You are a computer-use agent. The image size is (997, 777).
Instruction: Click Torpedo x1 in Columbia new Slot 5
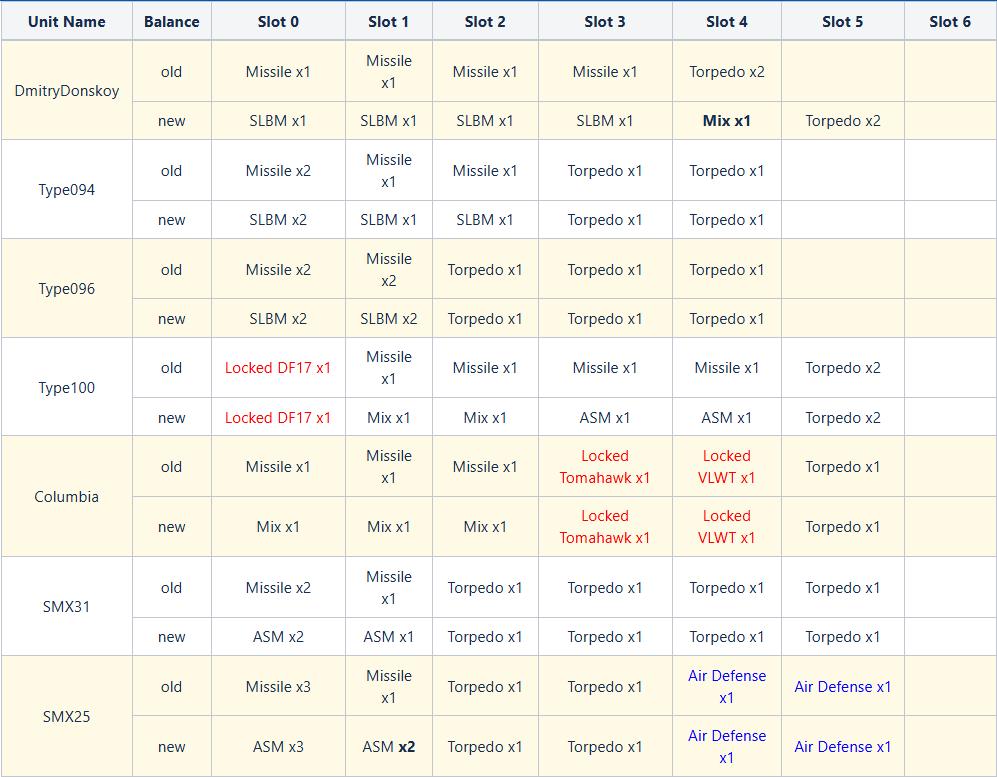coord(842,526)
